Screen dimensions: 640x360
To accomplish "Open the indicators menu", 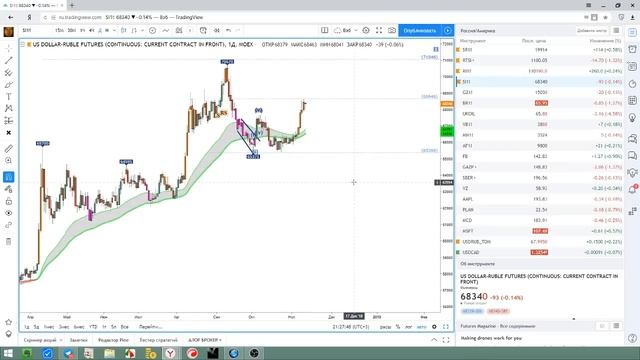I will 165,31.
